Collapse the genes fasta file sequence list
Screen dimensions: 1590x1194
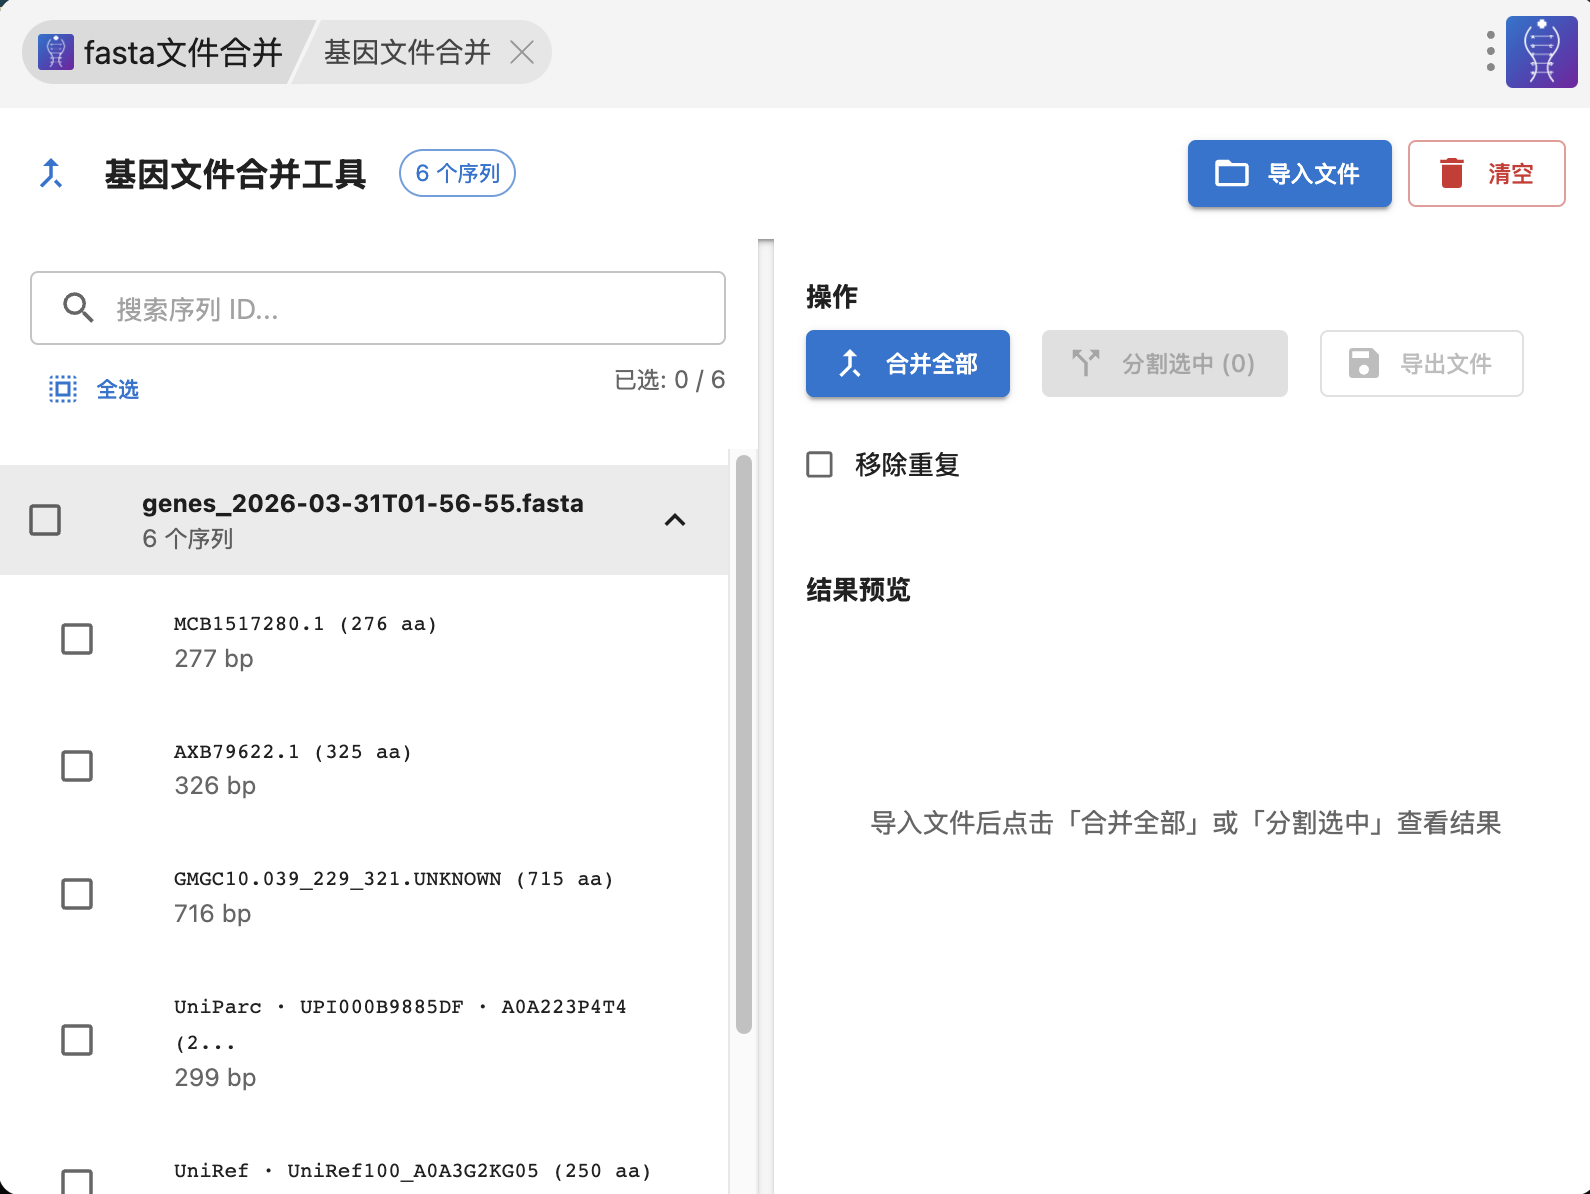[675, 520]
